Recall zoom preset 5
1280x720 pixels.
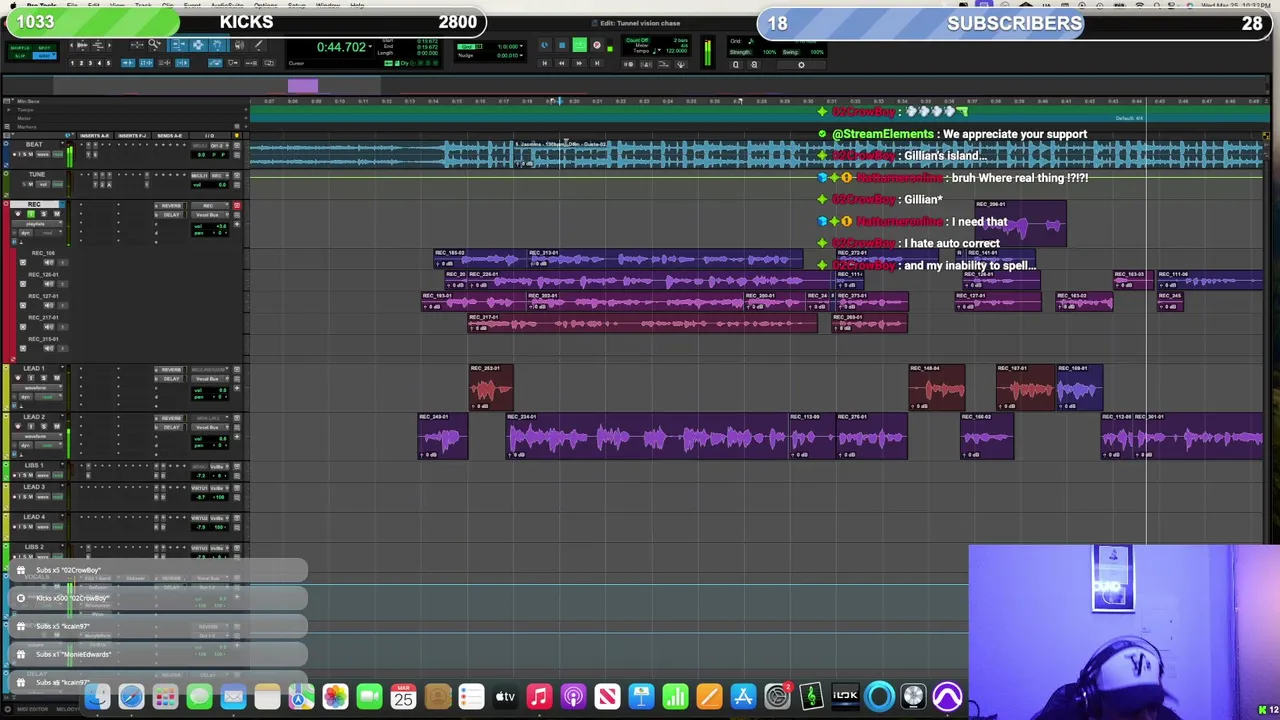tap(108, 63)
